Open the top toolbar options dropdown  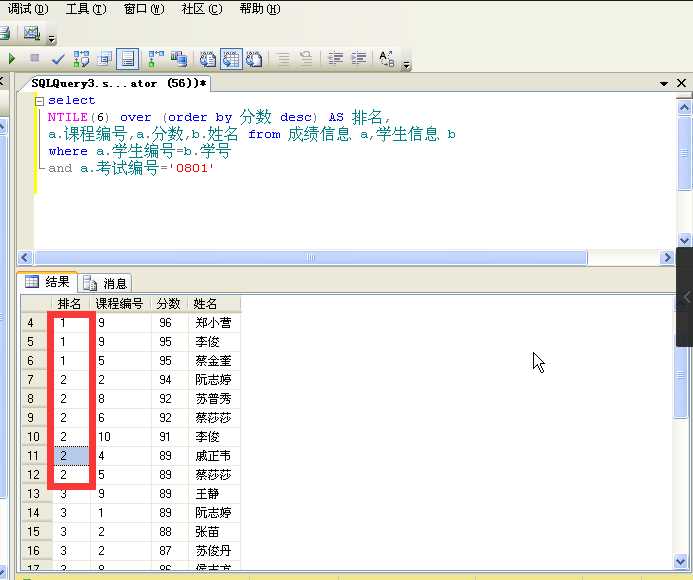pyautogui.click(x=52, y=40)
